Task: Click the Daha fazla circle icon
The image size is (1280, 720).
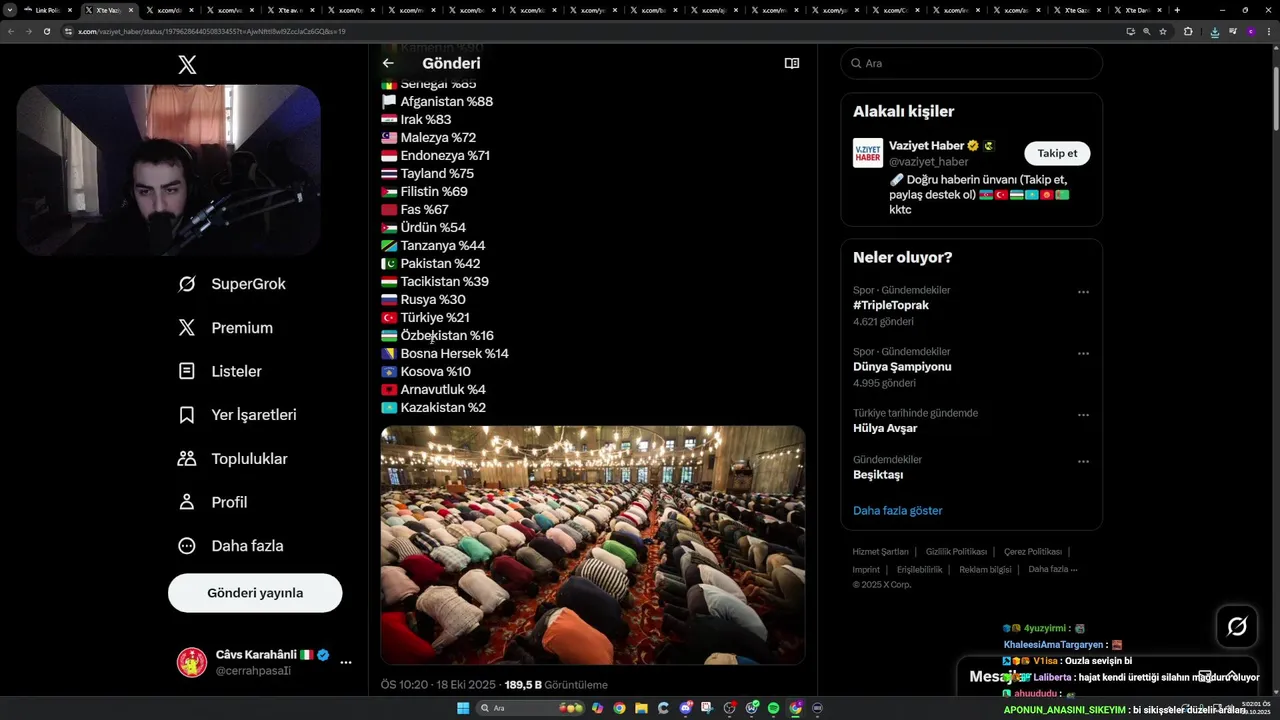Action: pyautogui.click(x=187, y=546)
